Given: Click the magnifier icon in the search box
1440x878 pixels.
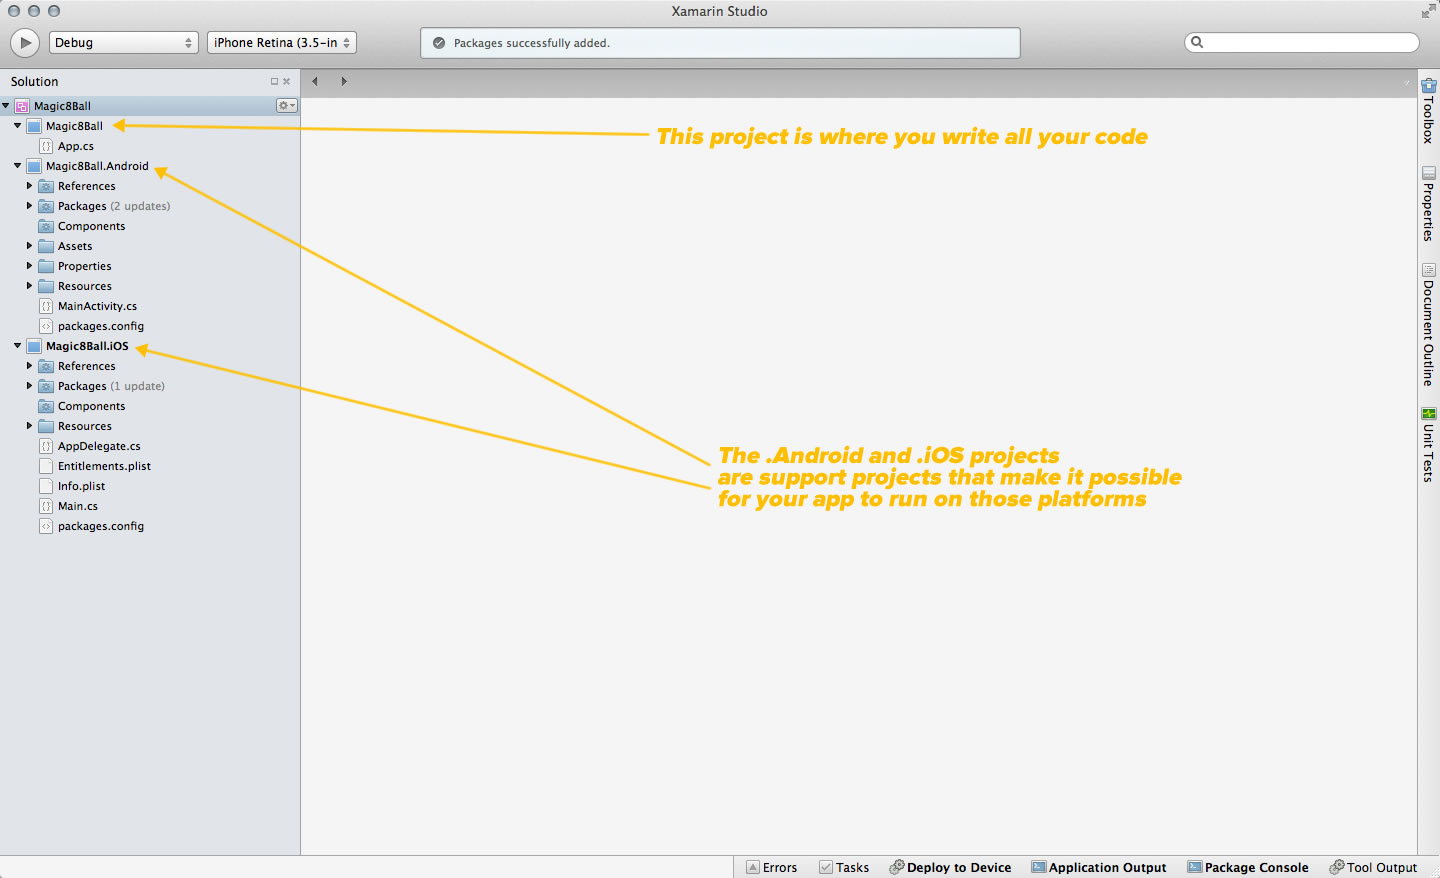Looking at the screenshot, I should click(x=1197, y=42).
